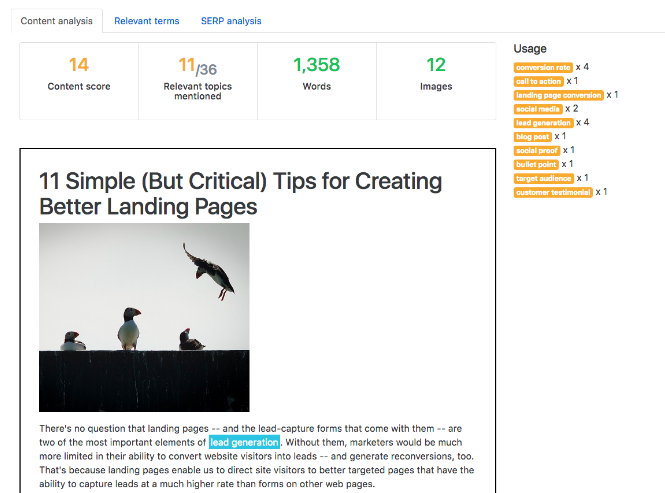
Task: Switch to the Relevant terms tab
Action: click(147, 21)
